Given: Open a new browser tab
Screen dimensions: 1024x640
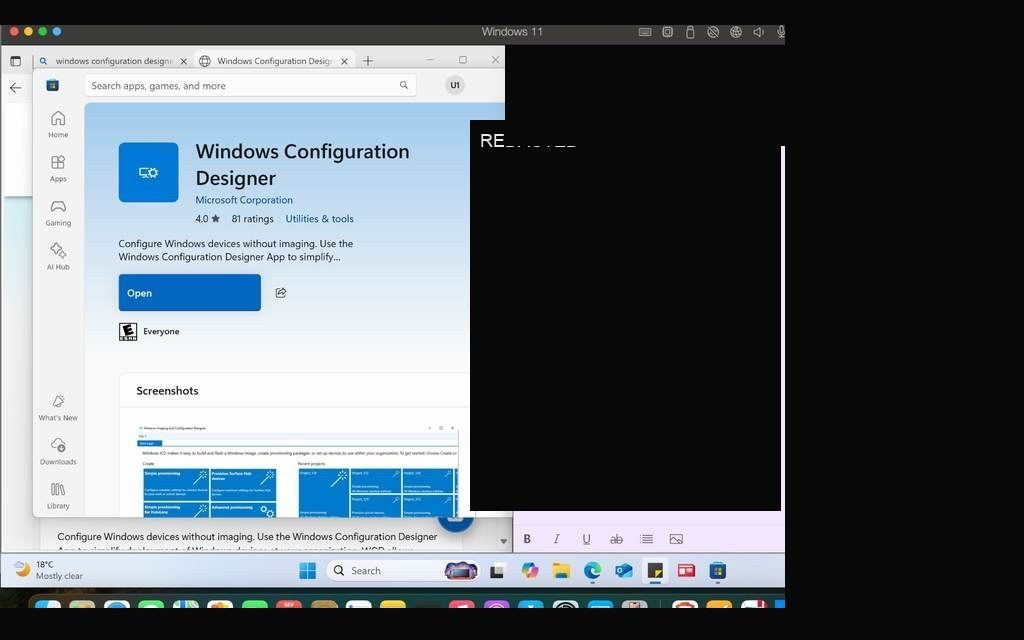Looking at the screenshot, I should click(368, 61).
